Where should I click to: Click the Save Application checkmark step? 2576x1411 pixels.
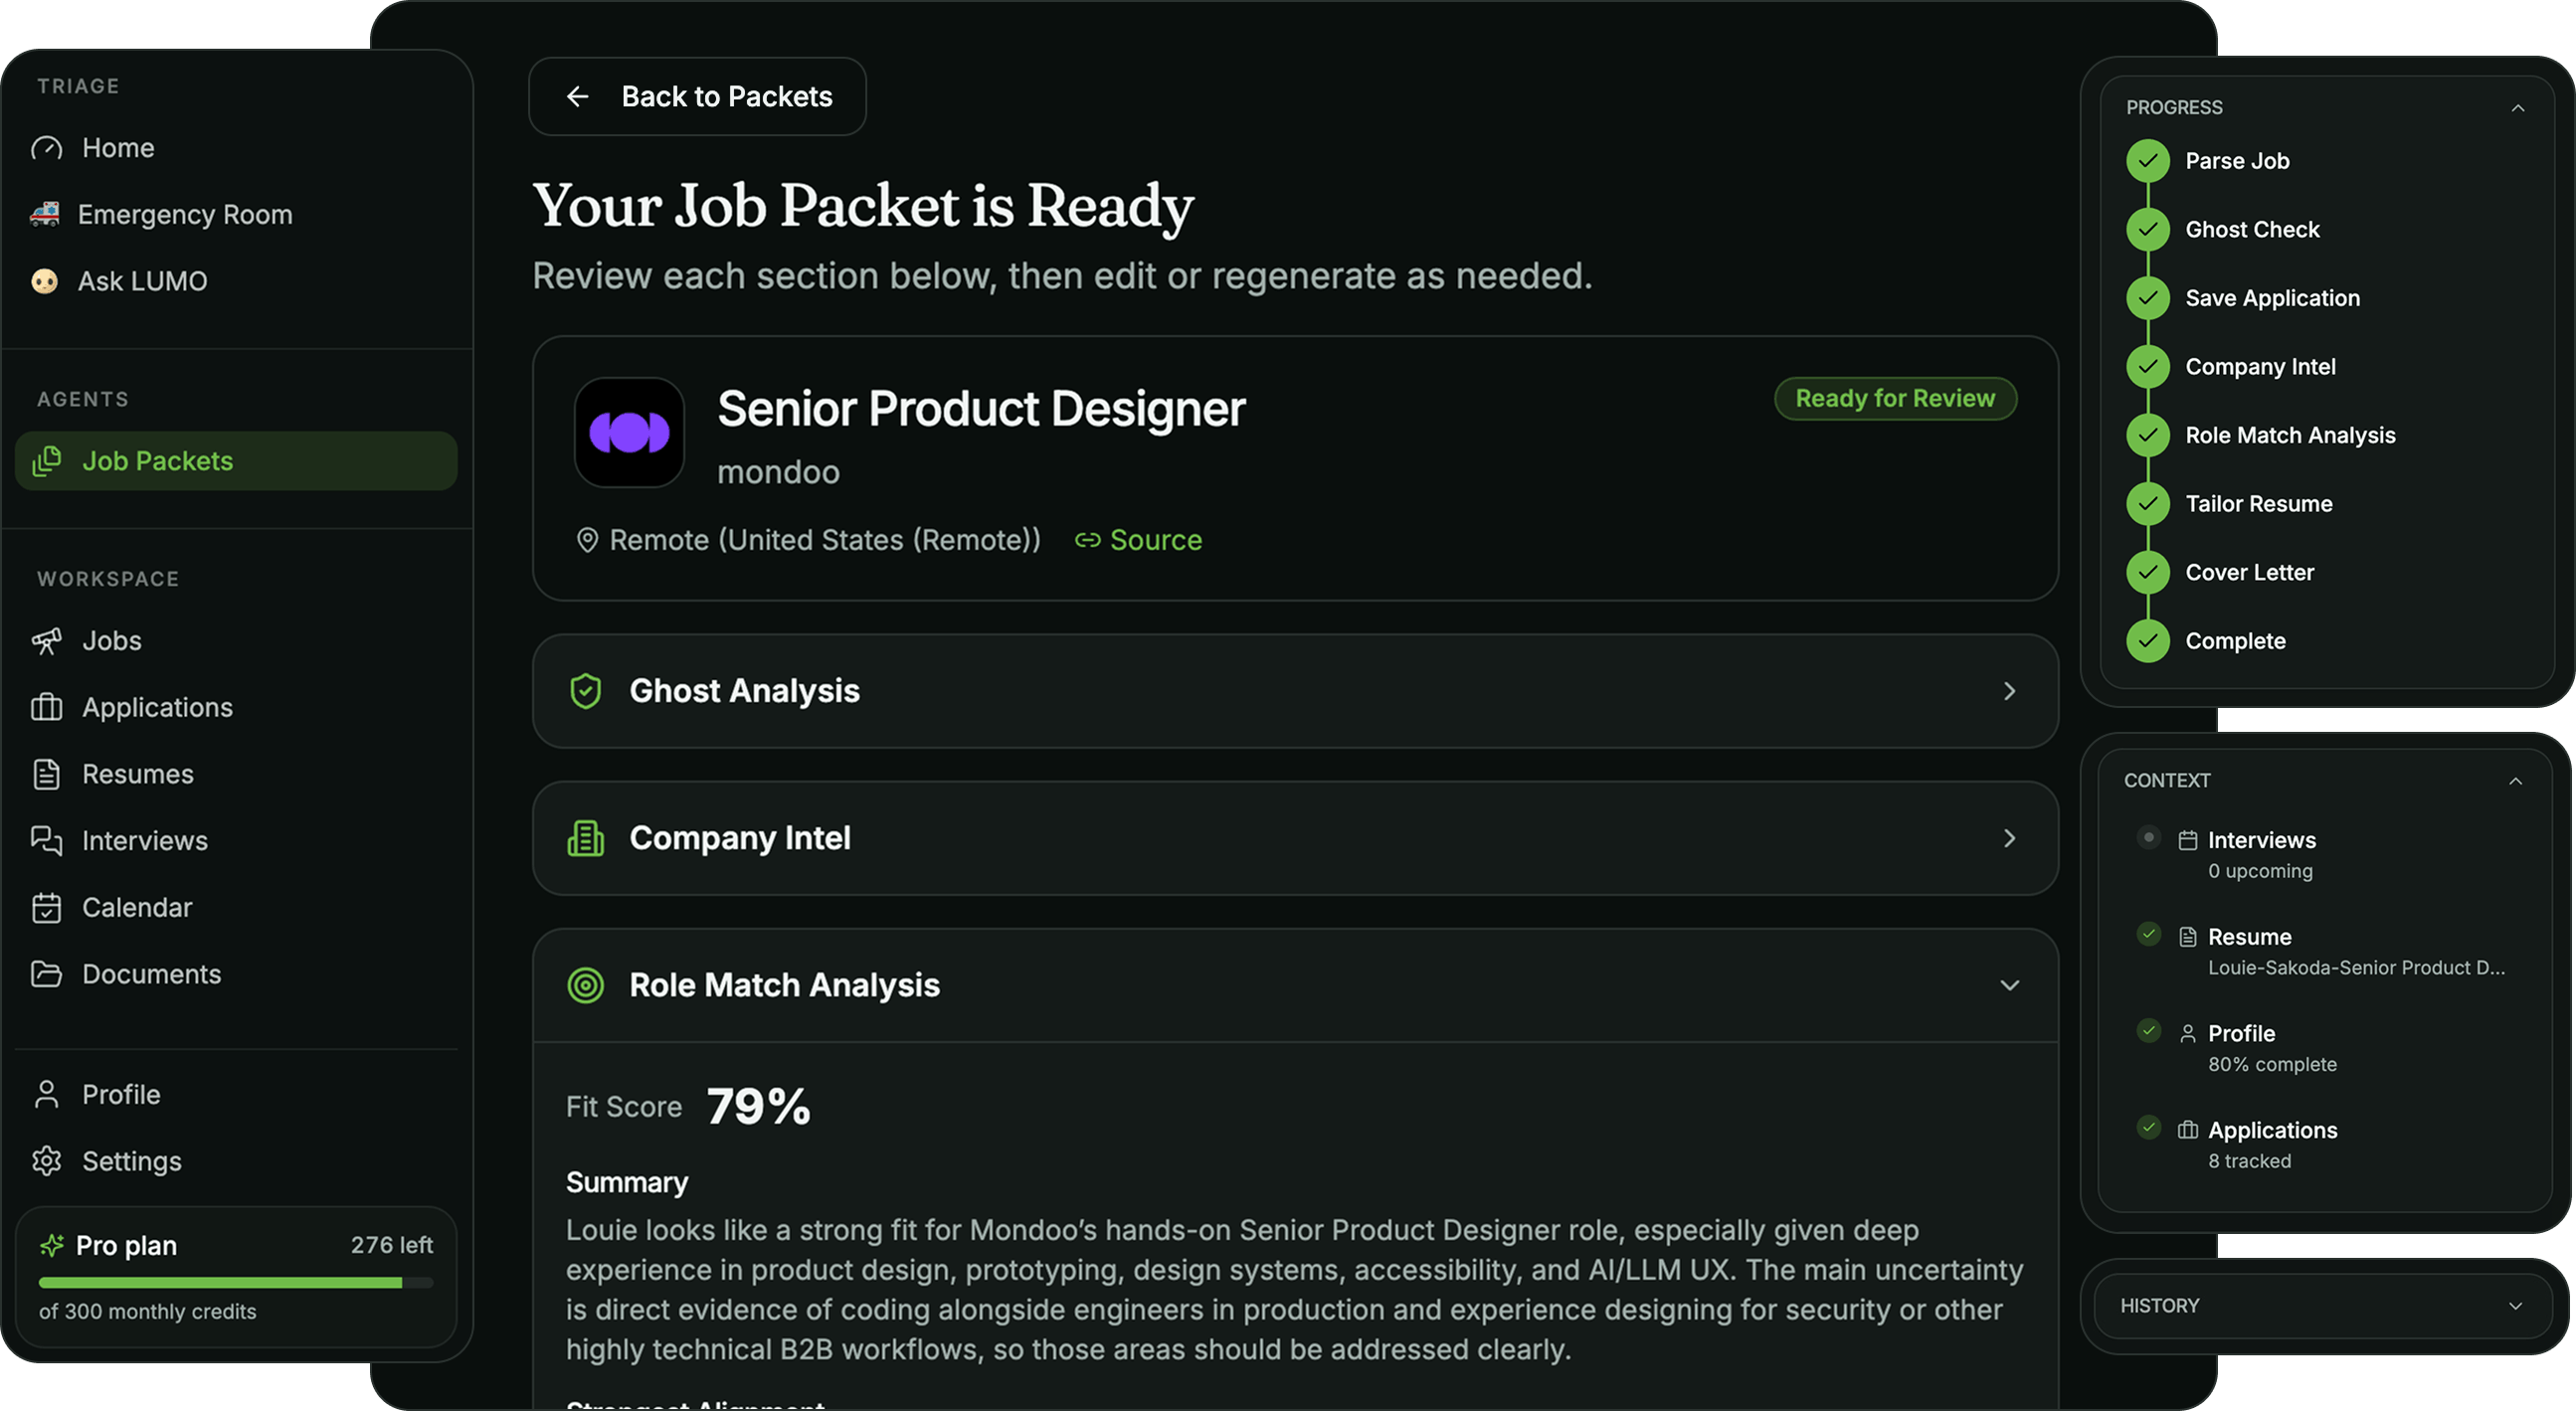coord(2148,298)
